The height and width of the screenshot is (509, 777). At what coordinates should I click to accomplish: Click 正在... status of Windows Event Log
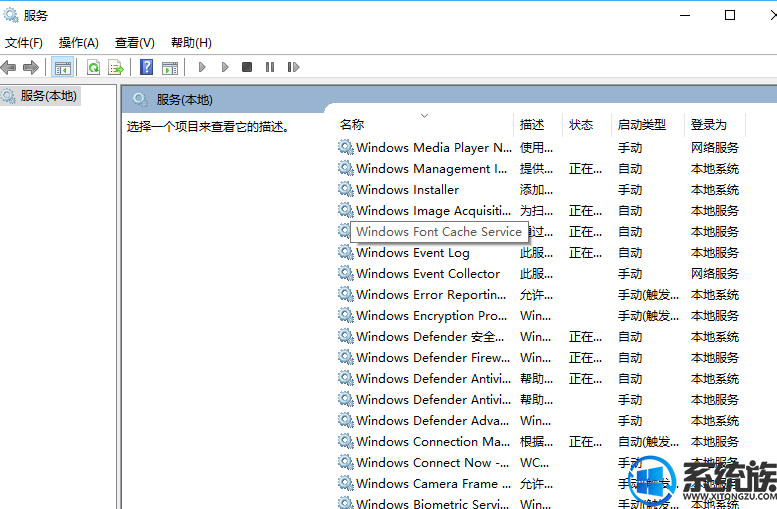585,253
